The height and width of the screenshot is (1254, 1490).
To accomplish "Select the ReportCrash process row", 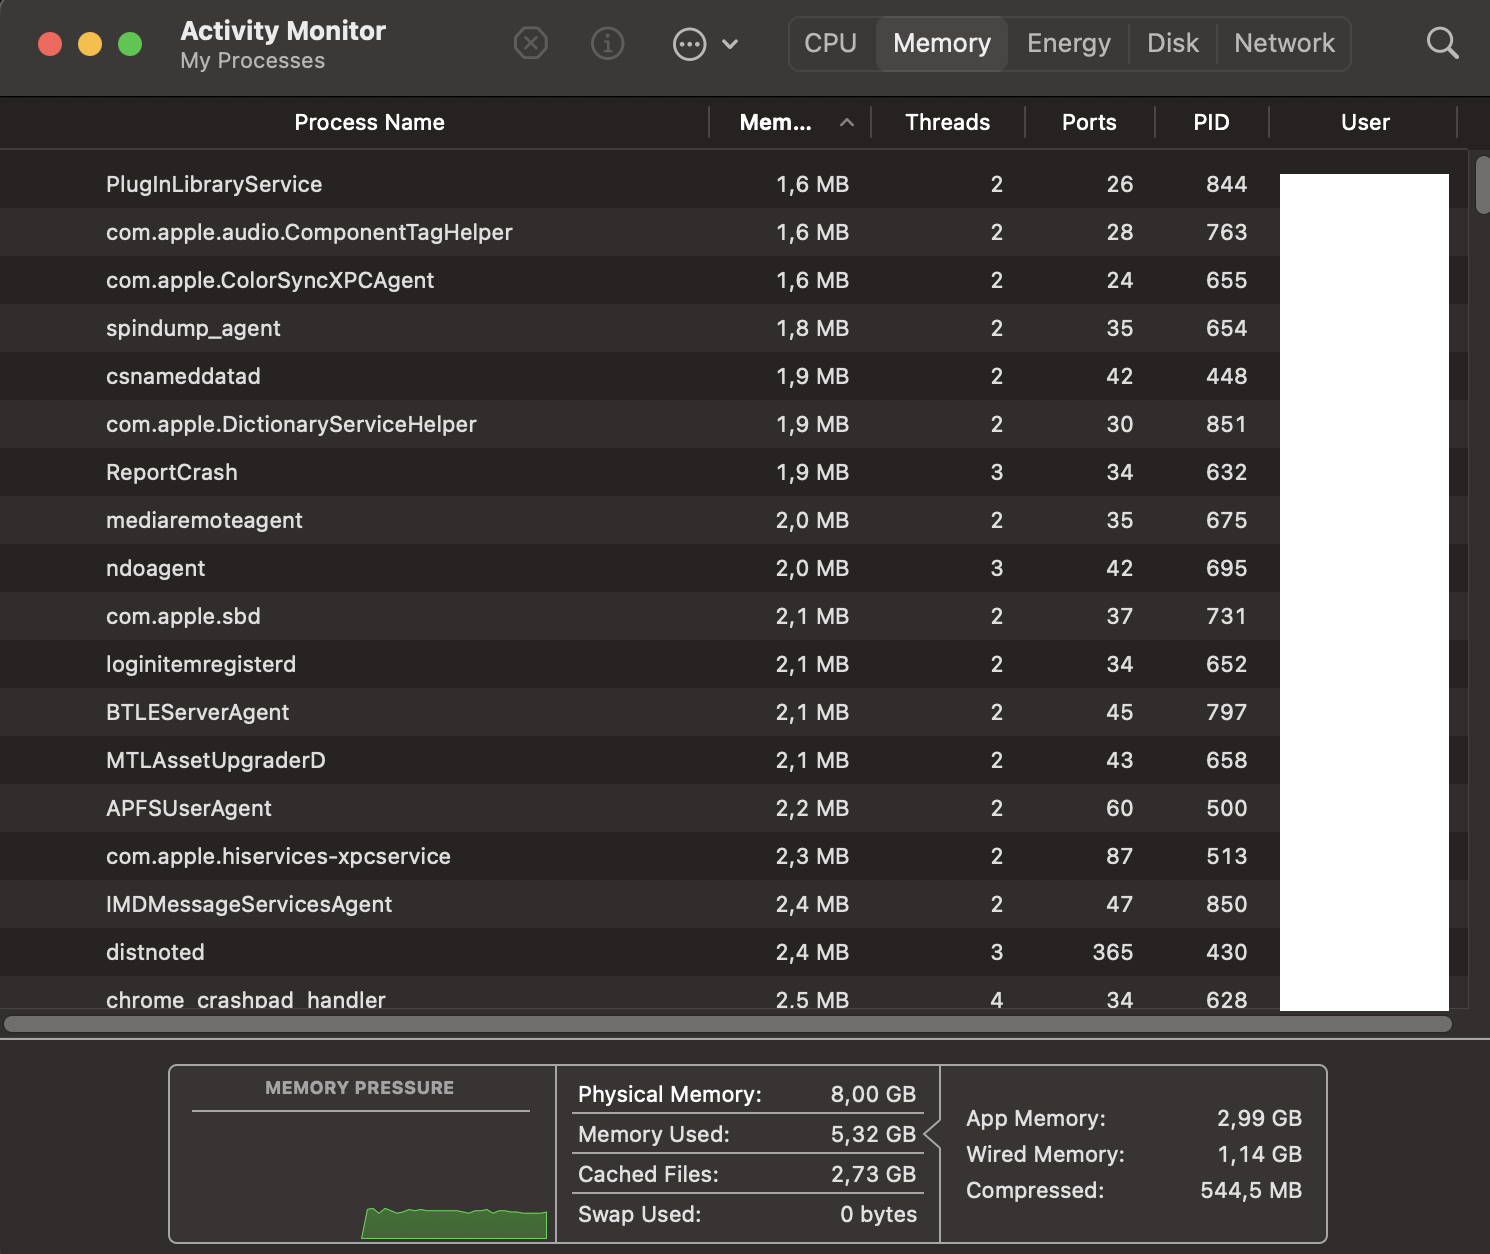I will coord(172,472).
